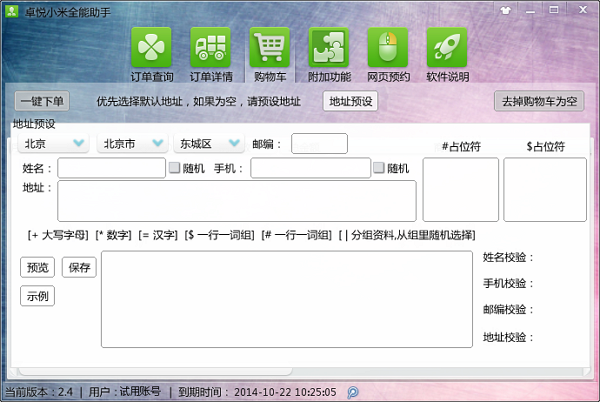Open the 网页预约 mouse icon
This screenshot has height=402, width=600.
[388, 47]
